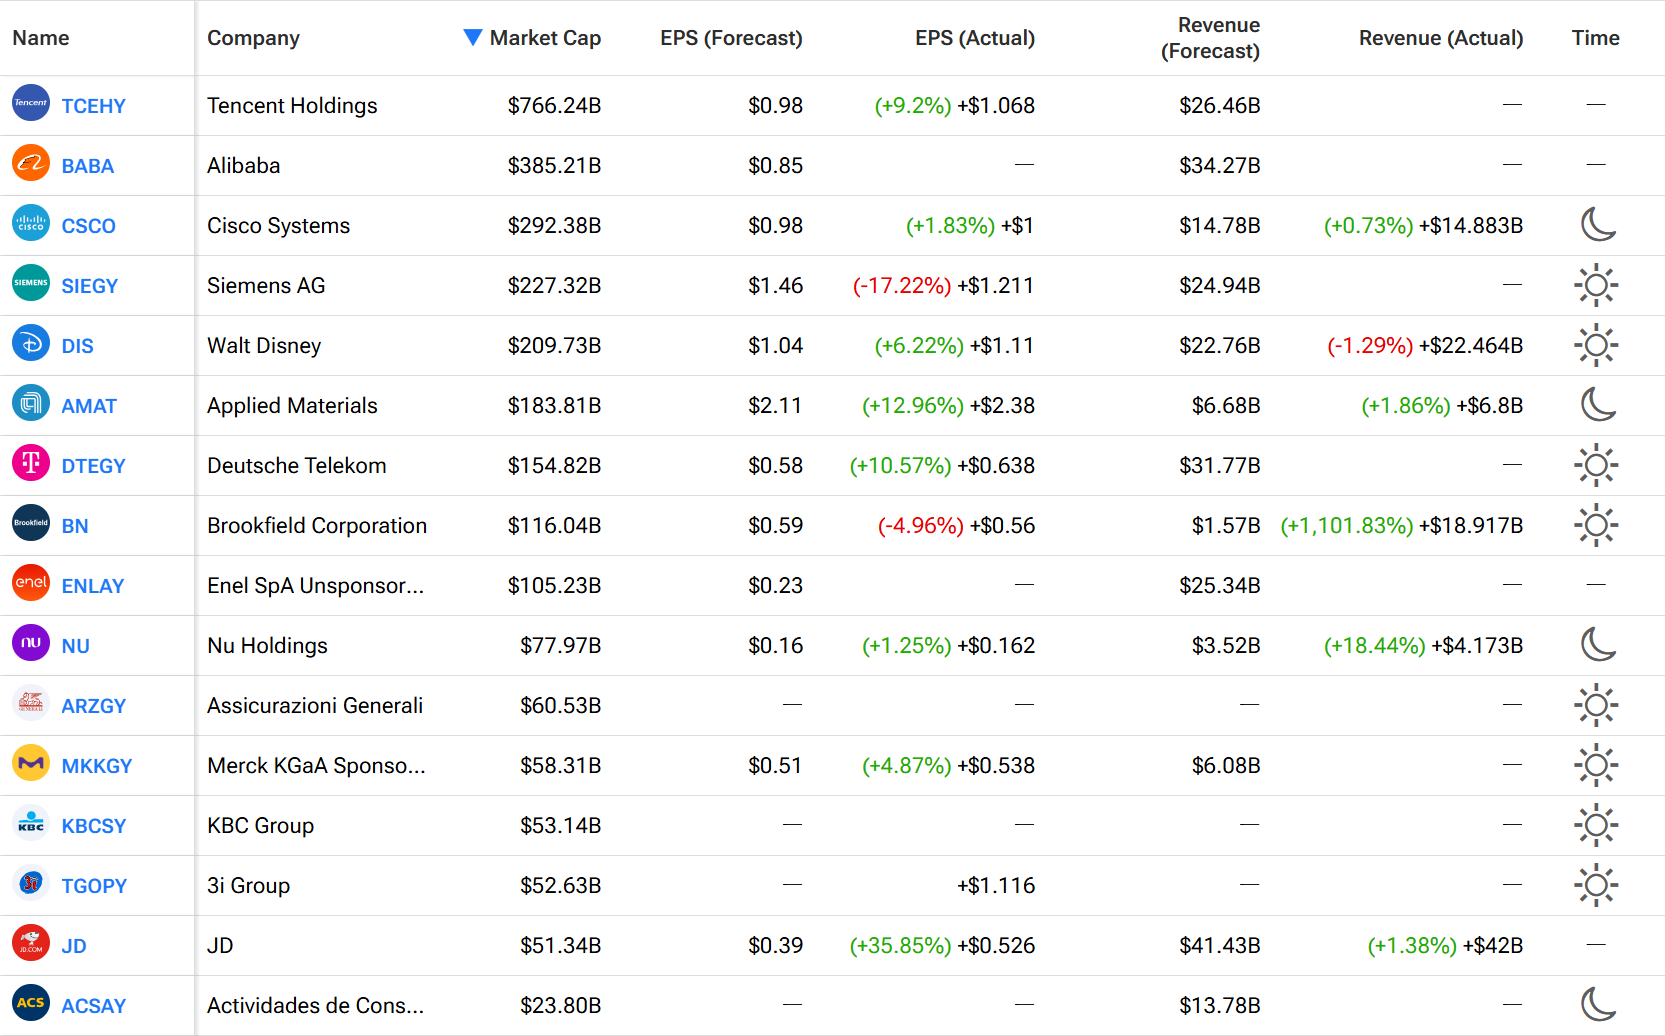Click the ACS logo icon
This screenshot has width=1665, height=1036.
pos(31,1003)
